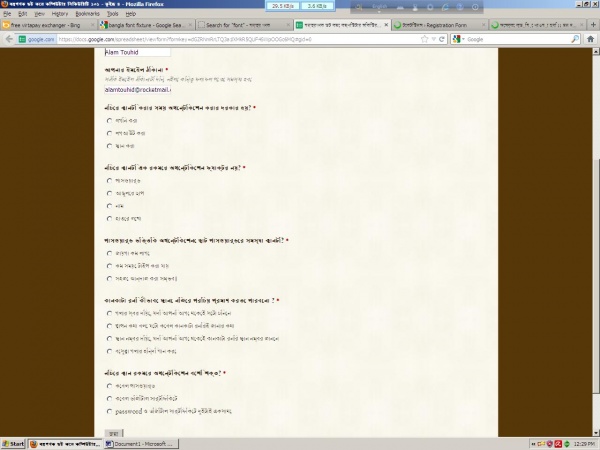
Task: Open the File menu
Action: tap(7, 14)
